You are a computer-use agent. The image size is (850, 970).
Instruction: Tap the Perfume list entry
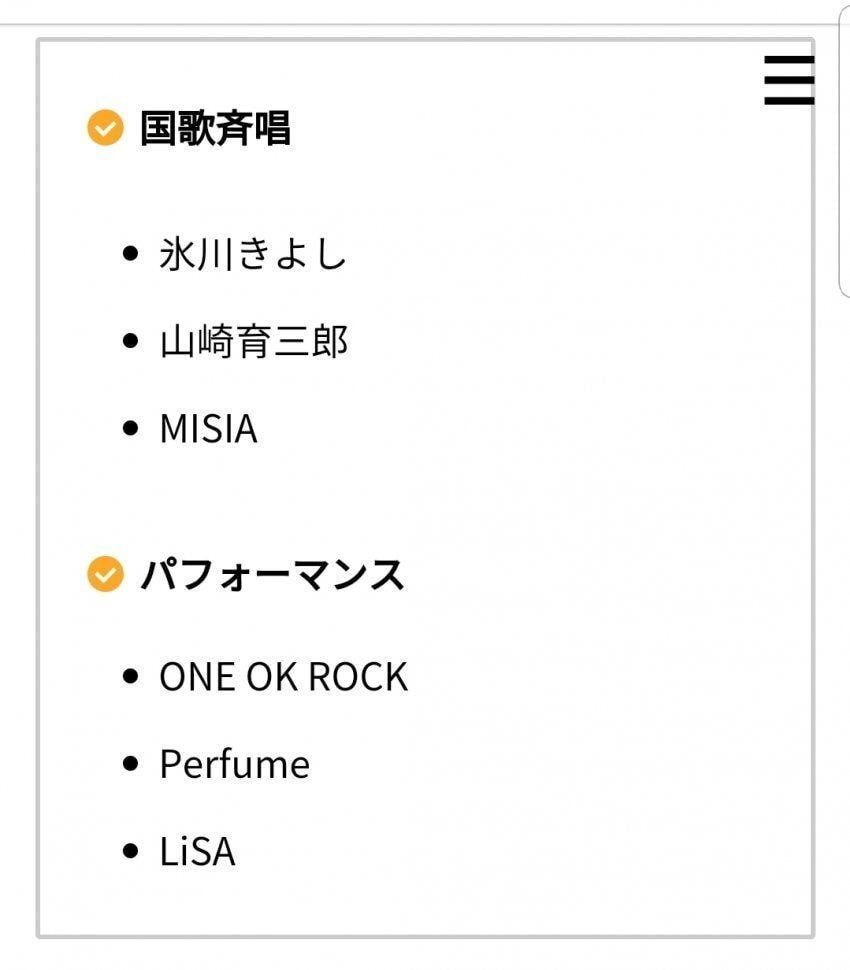click(234, 764)
